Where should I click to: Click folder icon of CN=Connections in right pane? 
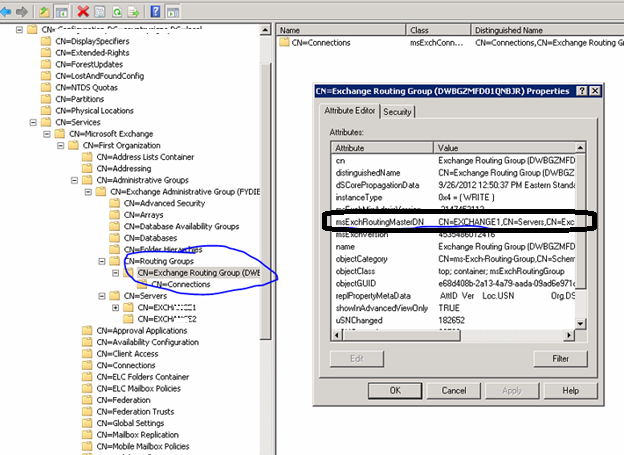click(284, 42)
